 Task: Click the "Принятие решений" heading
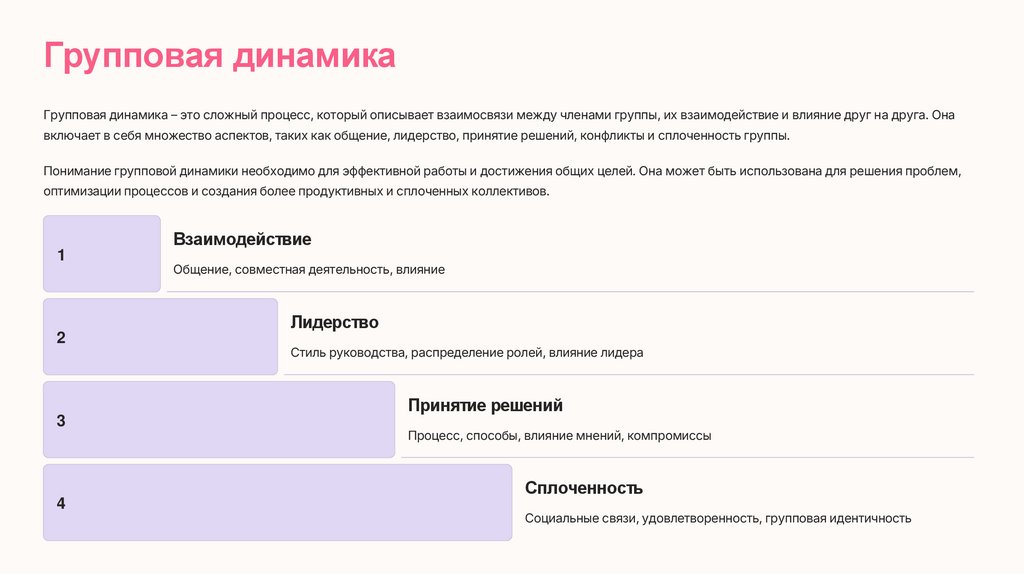pos(485,406)
